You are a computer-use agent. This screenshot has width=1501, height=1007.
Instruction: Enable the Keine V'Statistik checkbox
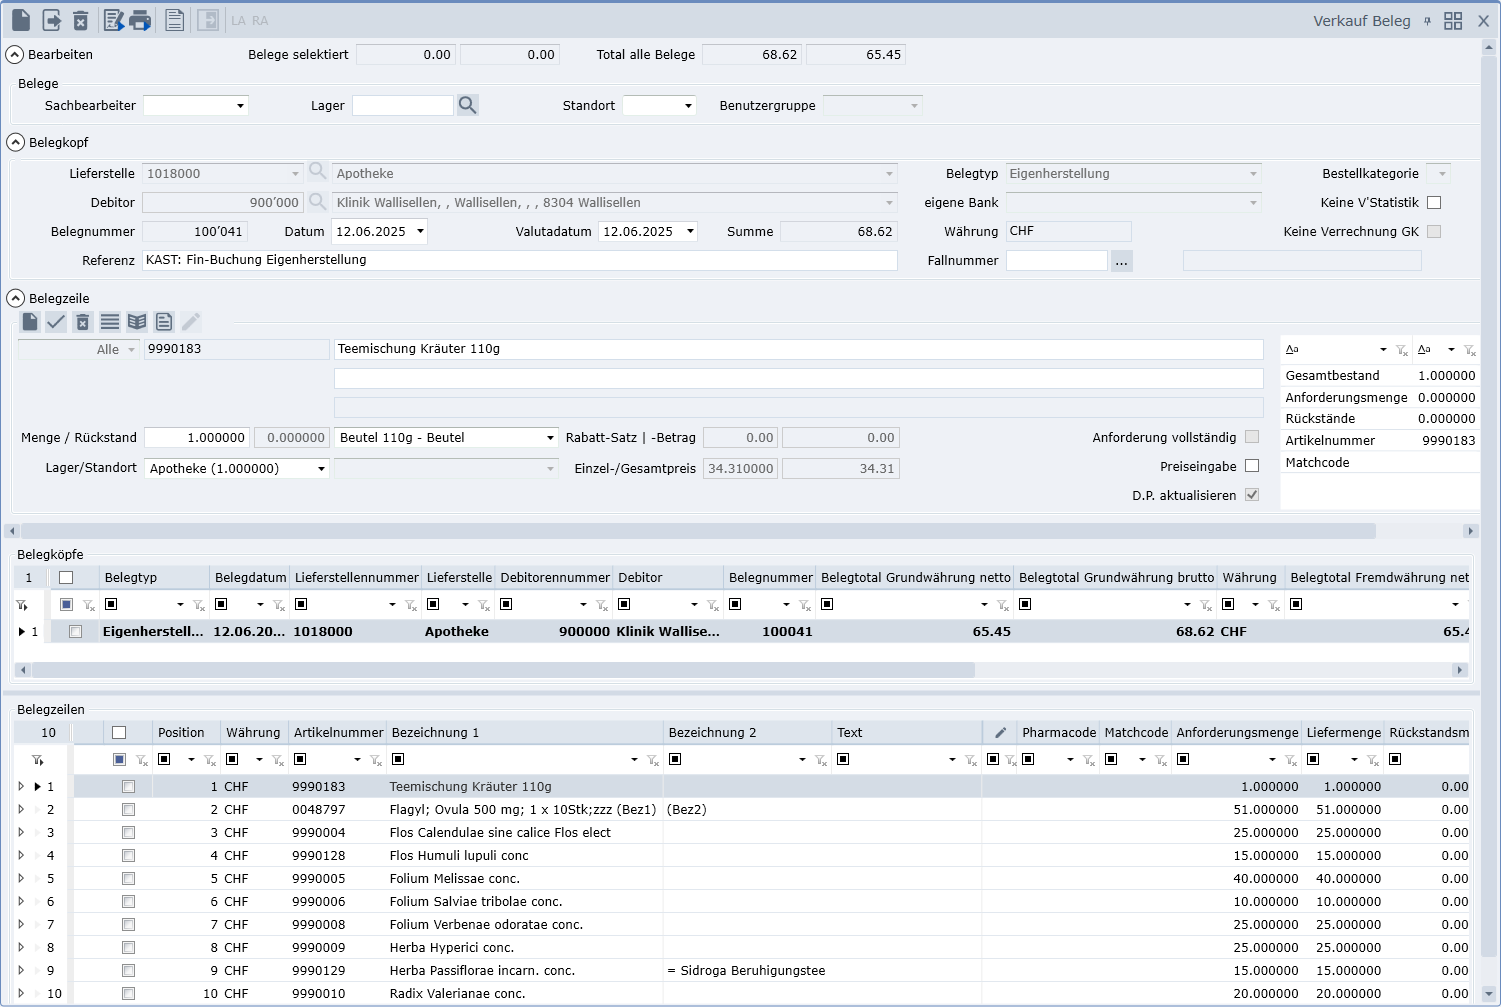click(1434, 202)
